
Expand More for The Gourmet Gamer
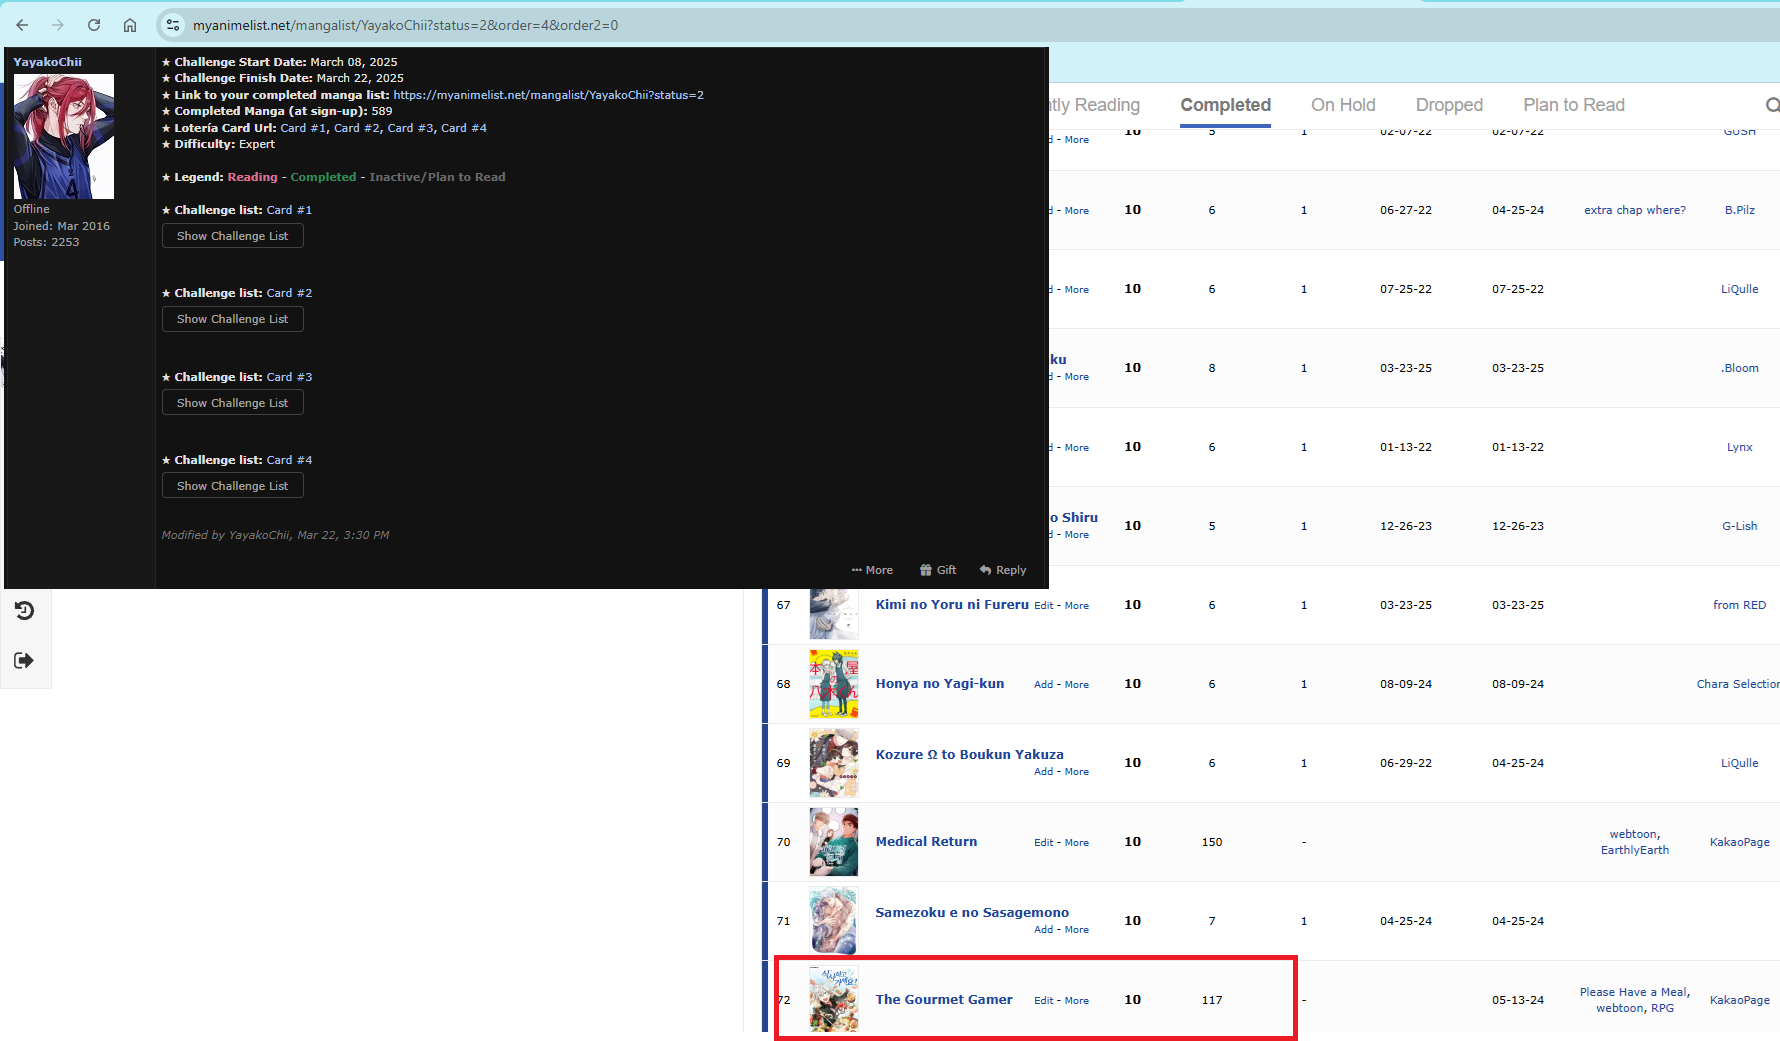click(x=1077, y=1001)
